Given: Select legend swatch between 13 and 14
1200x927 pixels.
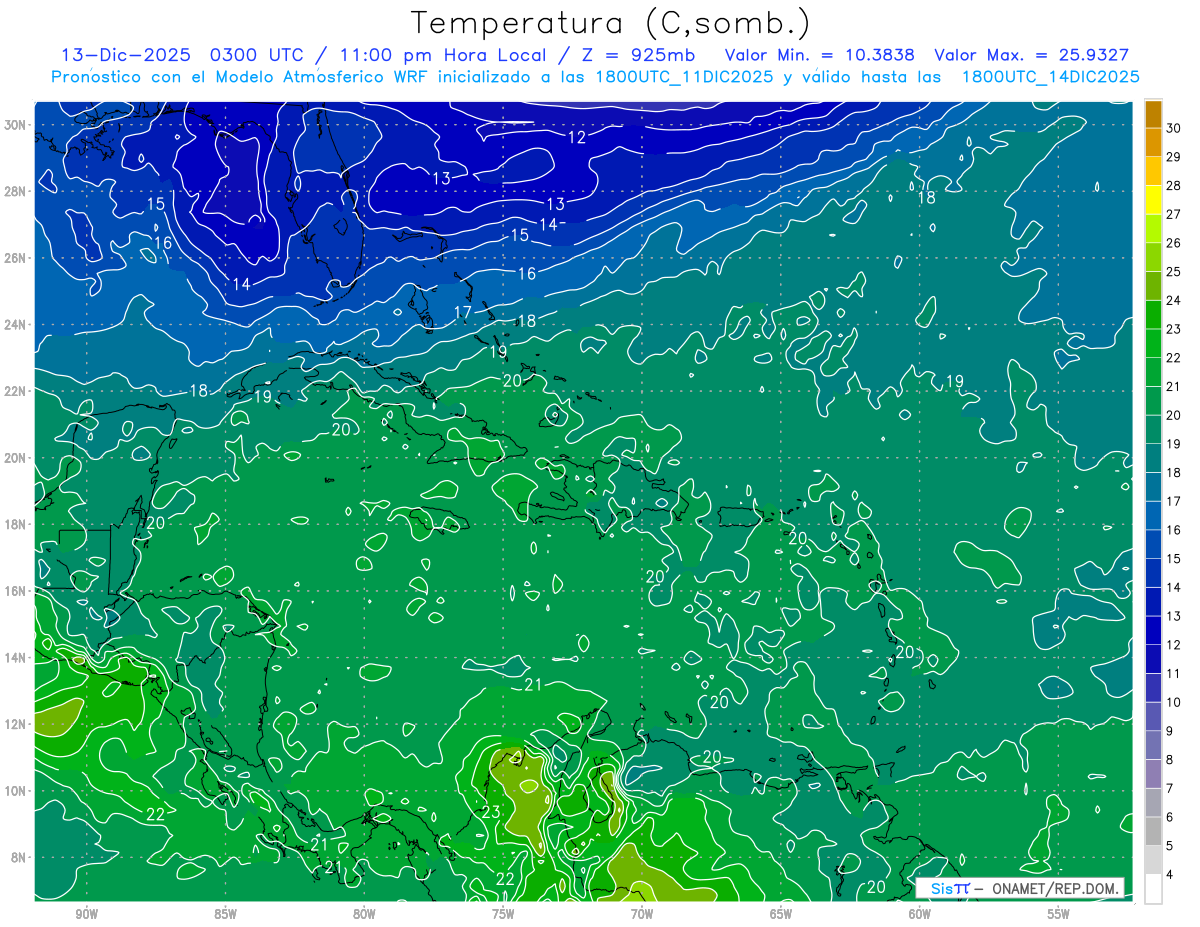Looking at the screenshot, I should [1153, 602].
